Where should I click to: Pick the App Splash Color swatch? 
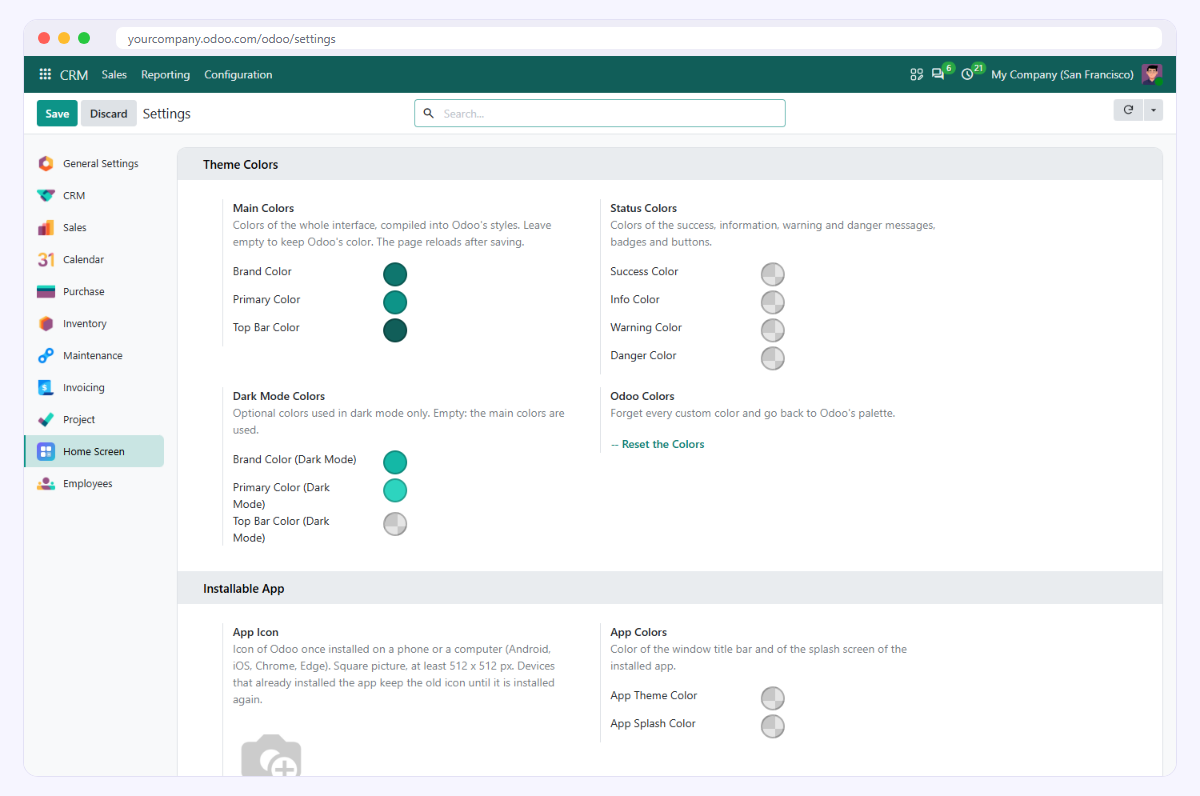pos(773,726)
